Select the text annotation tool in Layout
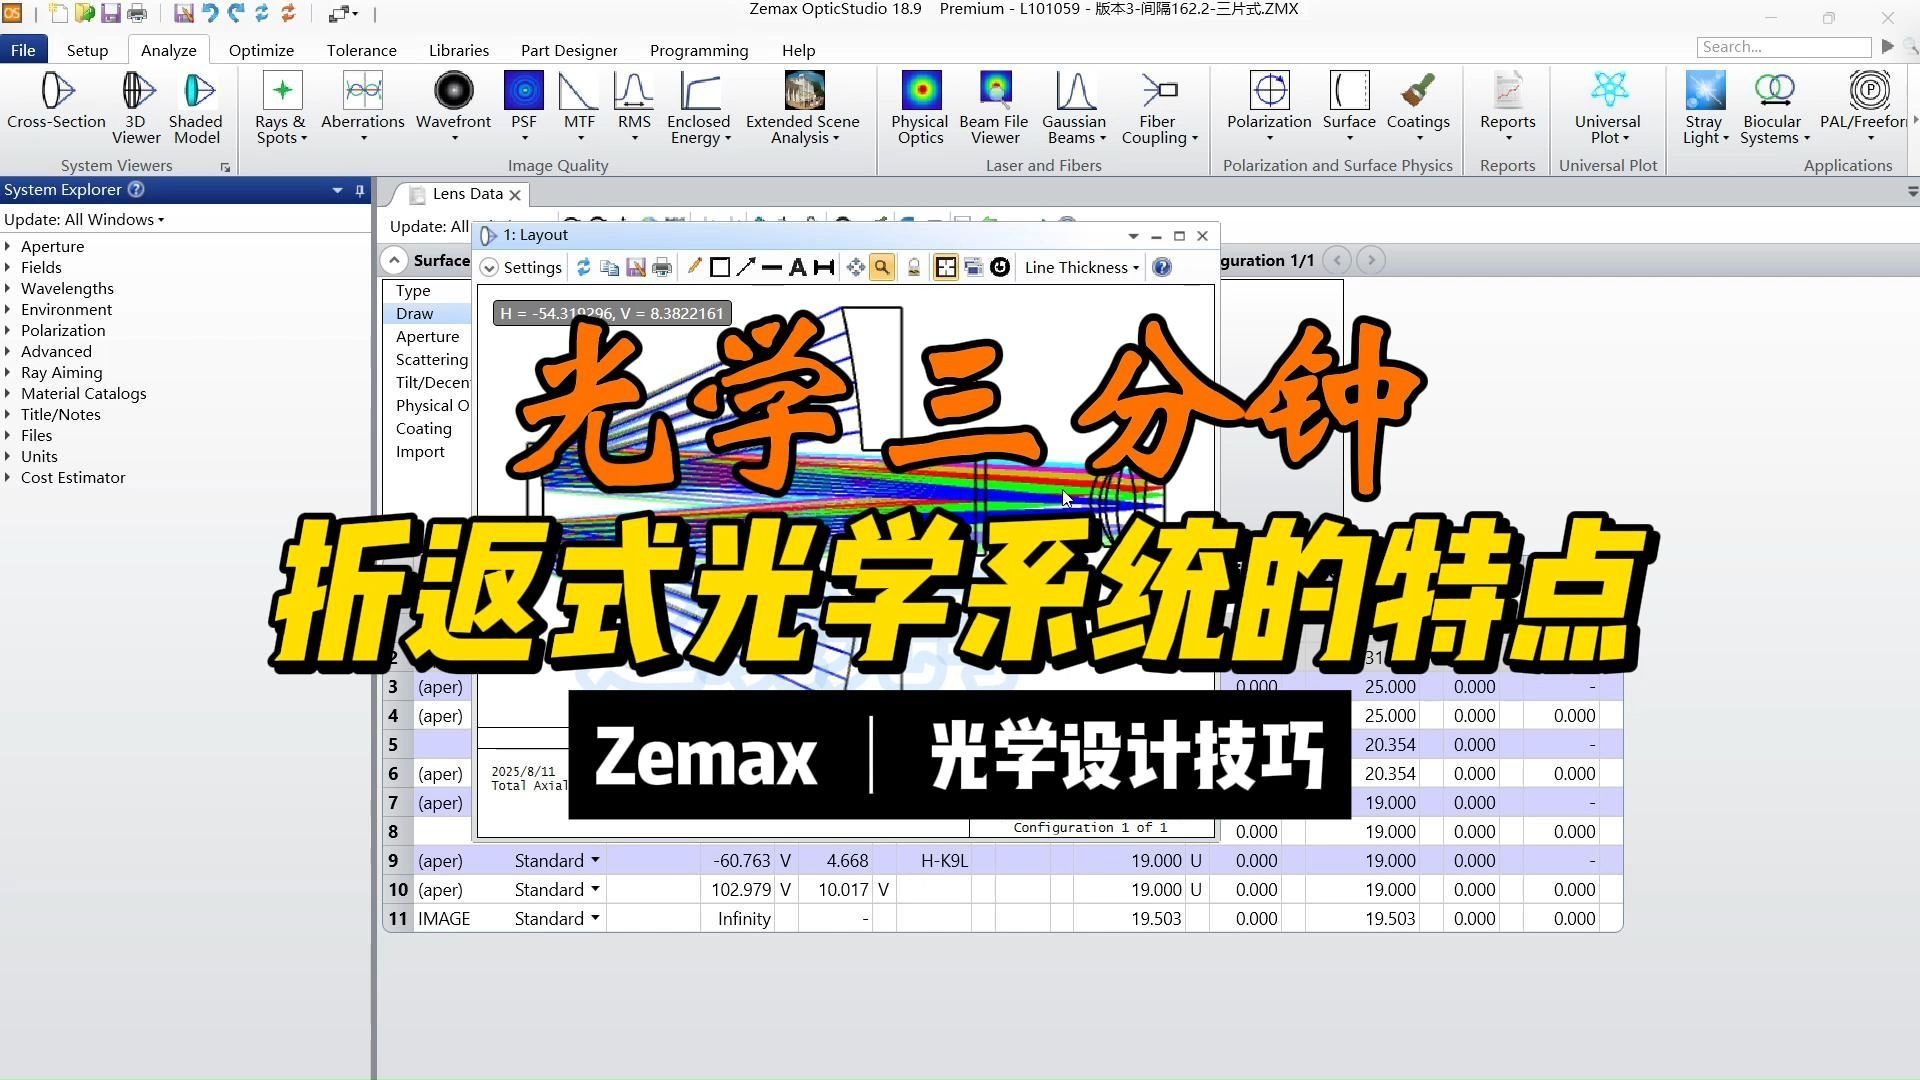The width and height of the screenshot is (1920, 1080). [797, 267]
